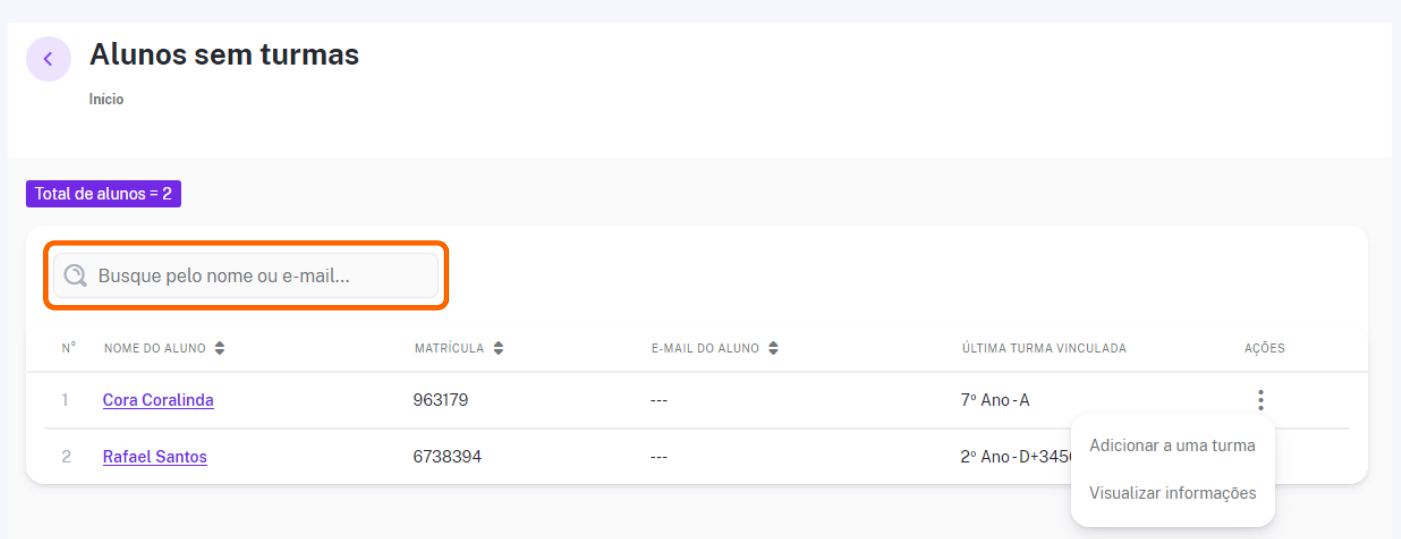This screenshot has height=539, width=1401.
Task: Click the 7º Ano - A class cell
Action: (995, 400)
